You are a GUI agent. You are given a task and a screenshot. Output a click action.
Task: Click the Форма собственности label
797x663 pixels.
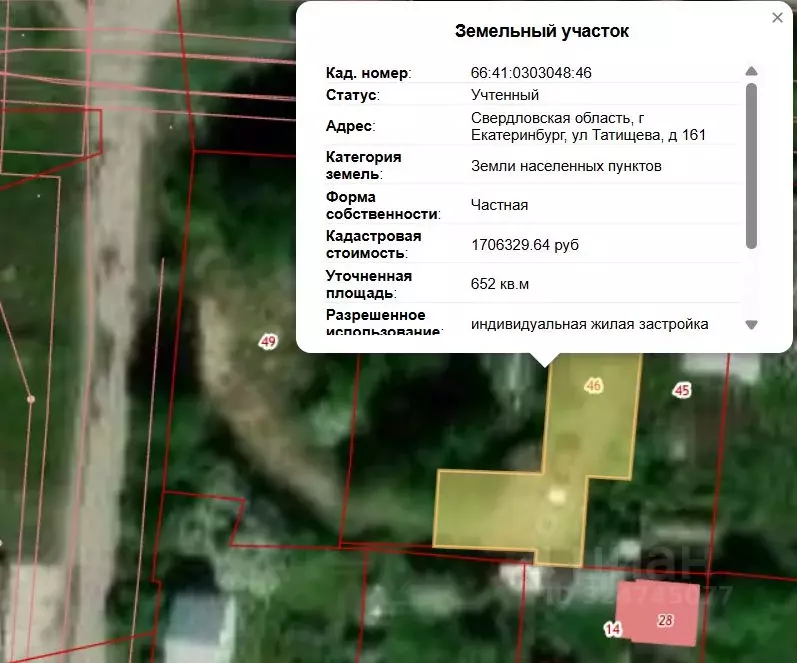click(x=383, y=205)
